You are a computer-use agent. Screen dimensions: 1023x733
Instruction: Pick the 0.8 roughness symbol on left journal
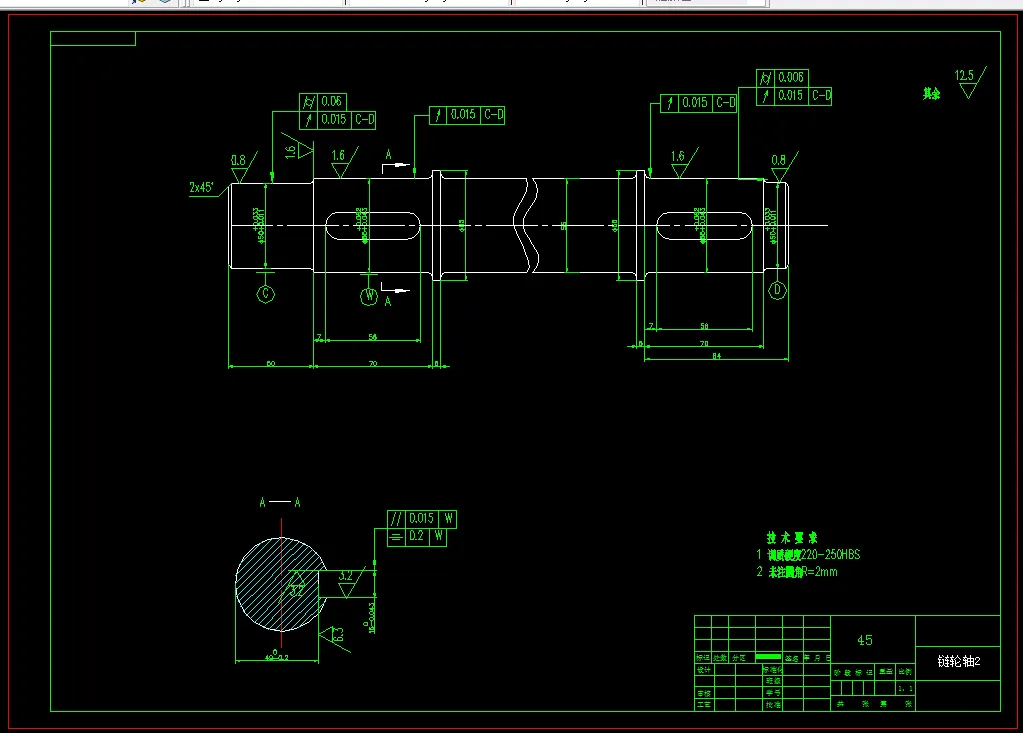pos(244,167)
